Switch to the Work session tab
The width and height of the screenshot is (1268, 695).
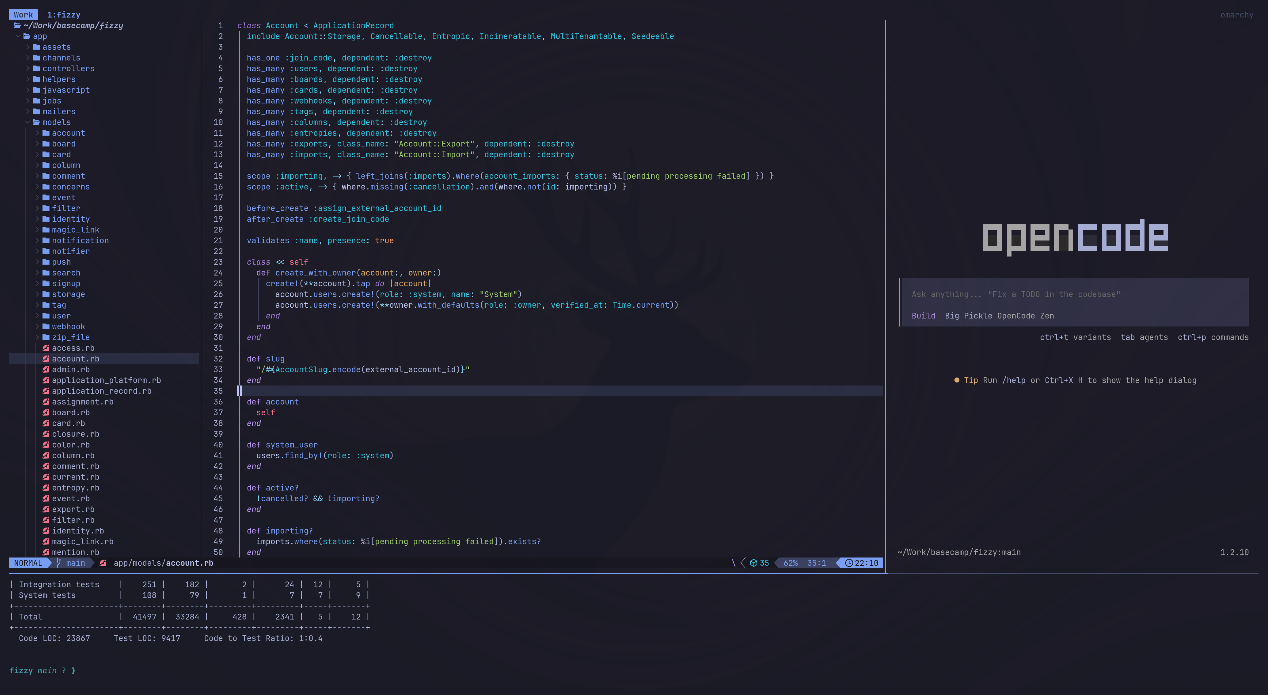point(23,15)
